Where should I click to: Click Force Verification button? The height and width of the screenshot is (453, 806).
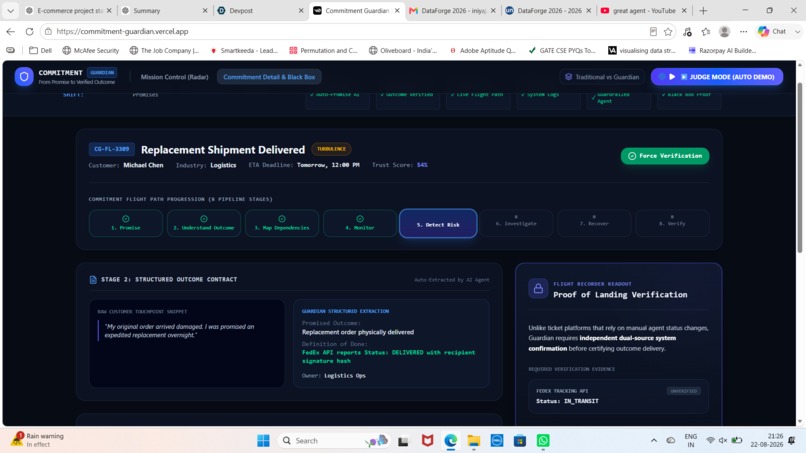(x=665, y=156)
